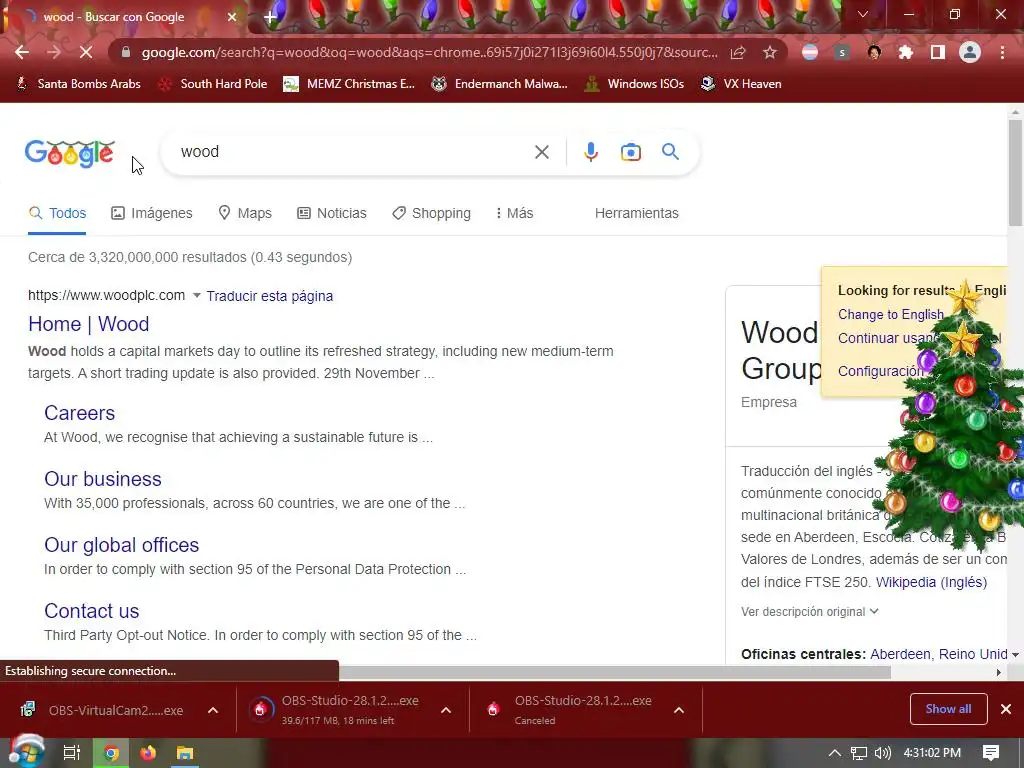Open the volume speaker control

[882, 753]
